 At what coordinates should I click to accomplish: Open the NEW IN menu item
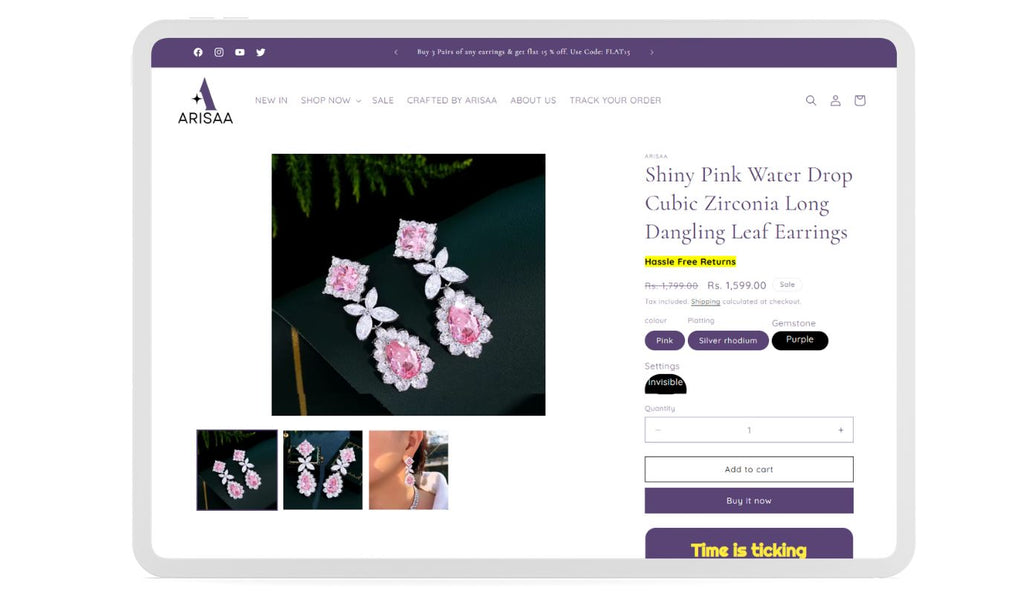click(x=271, y=100)
